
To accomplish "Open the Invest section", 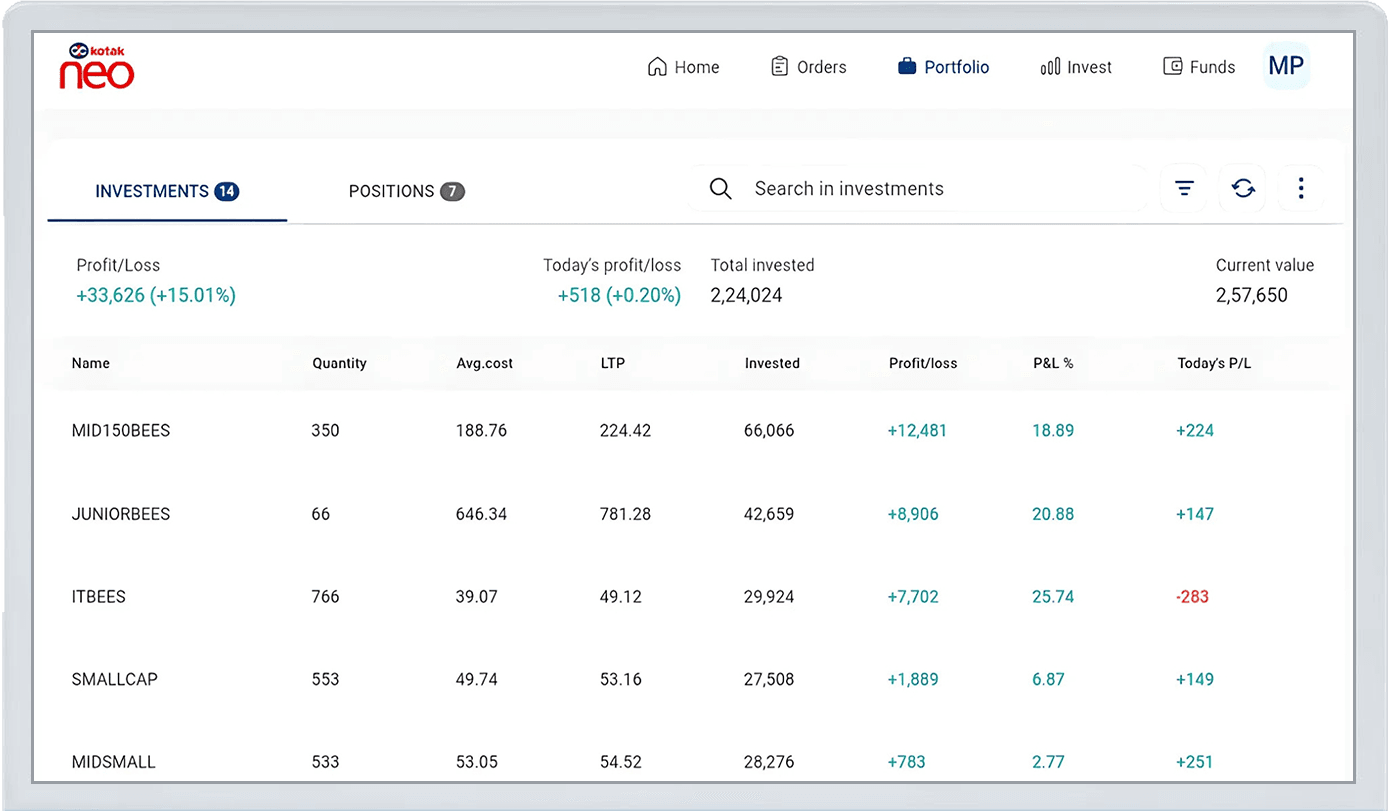I will coord(1076,67).
